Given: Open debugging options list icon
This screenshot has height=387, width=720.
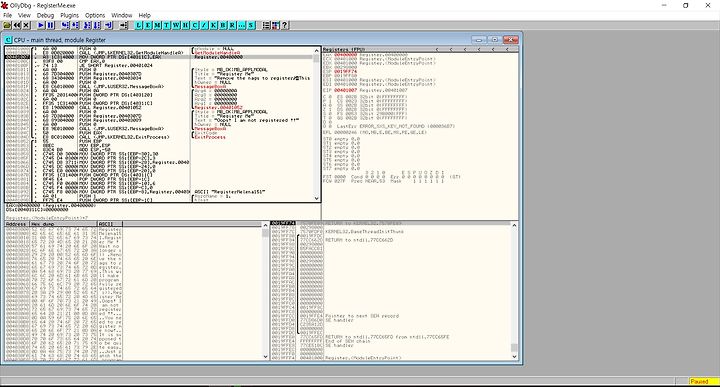Looking at the screenshot, I should tap(266, 25).
